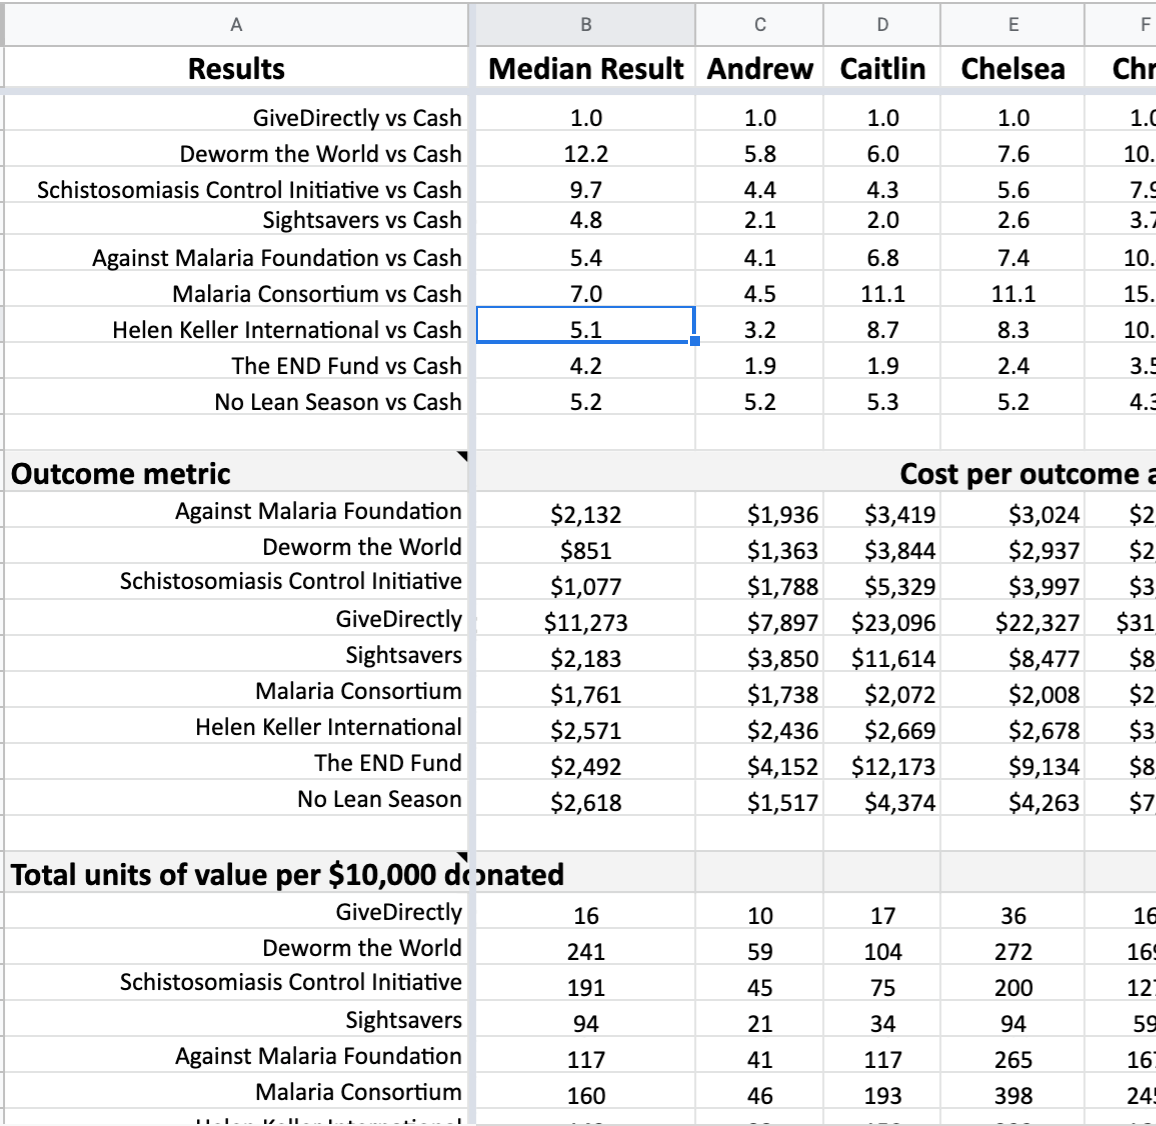Click the 'Results' heading cell
The height and width of the screenshot is (1126, 1156).
pyautogui.click(x=236, y=69)
